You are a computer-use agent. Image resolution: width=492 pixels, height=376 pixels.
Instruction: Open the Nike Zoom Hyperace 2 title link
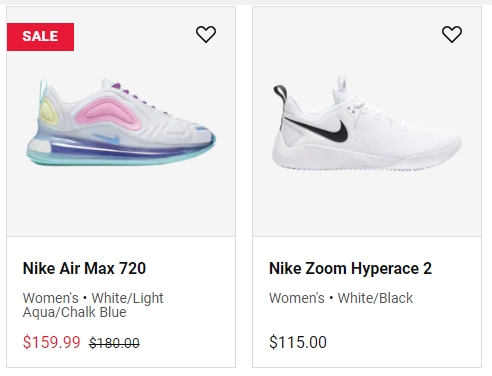click(x=350, y=268)
